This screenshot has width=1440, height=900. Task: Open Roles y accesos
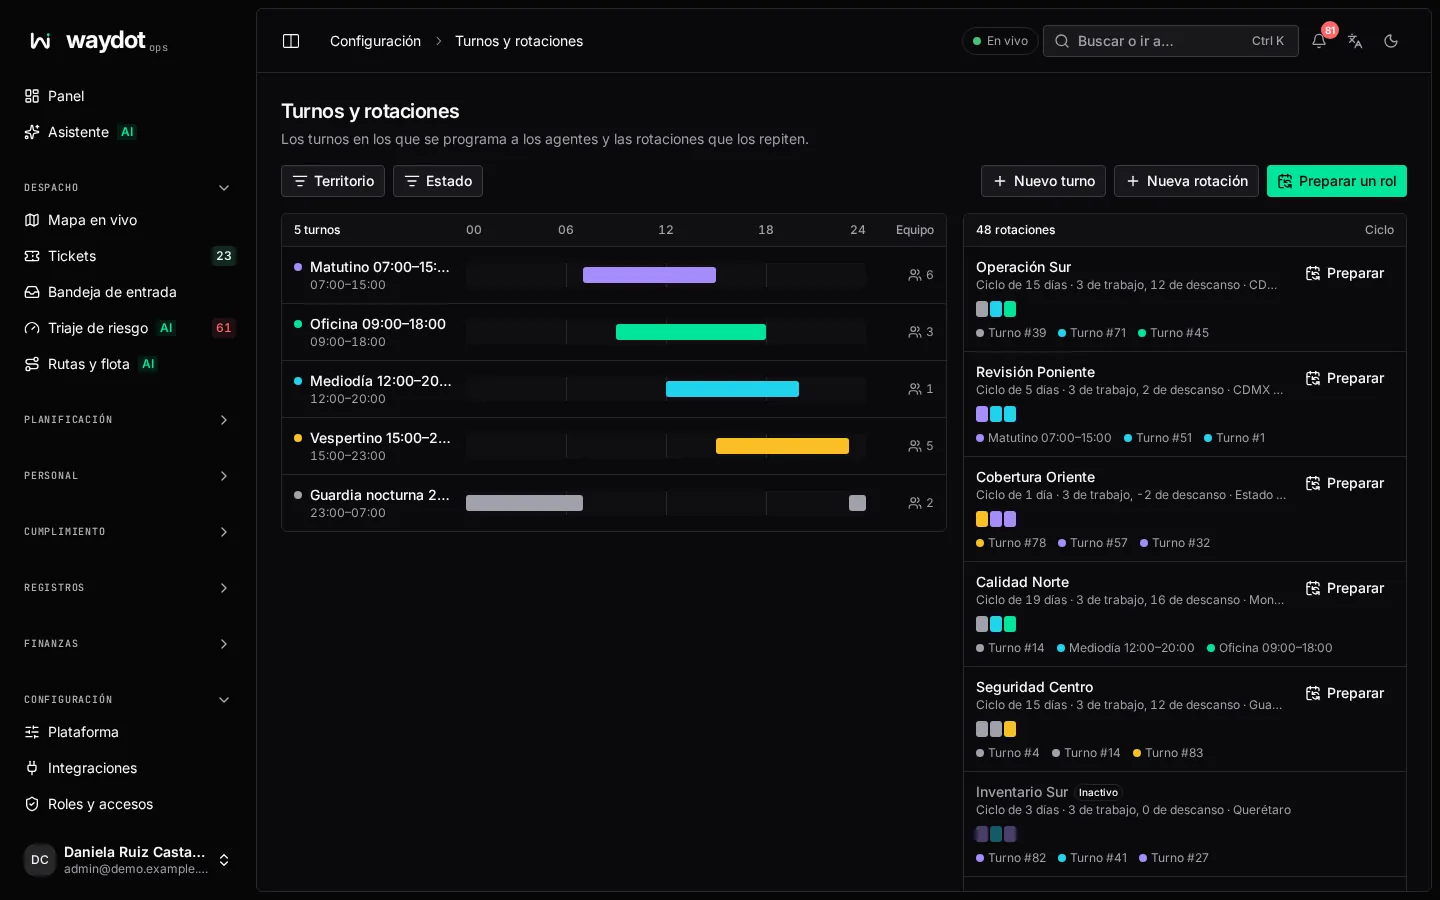(x=128, y=804)
